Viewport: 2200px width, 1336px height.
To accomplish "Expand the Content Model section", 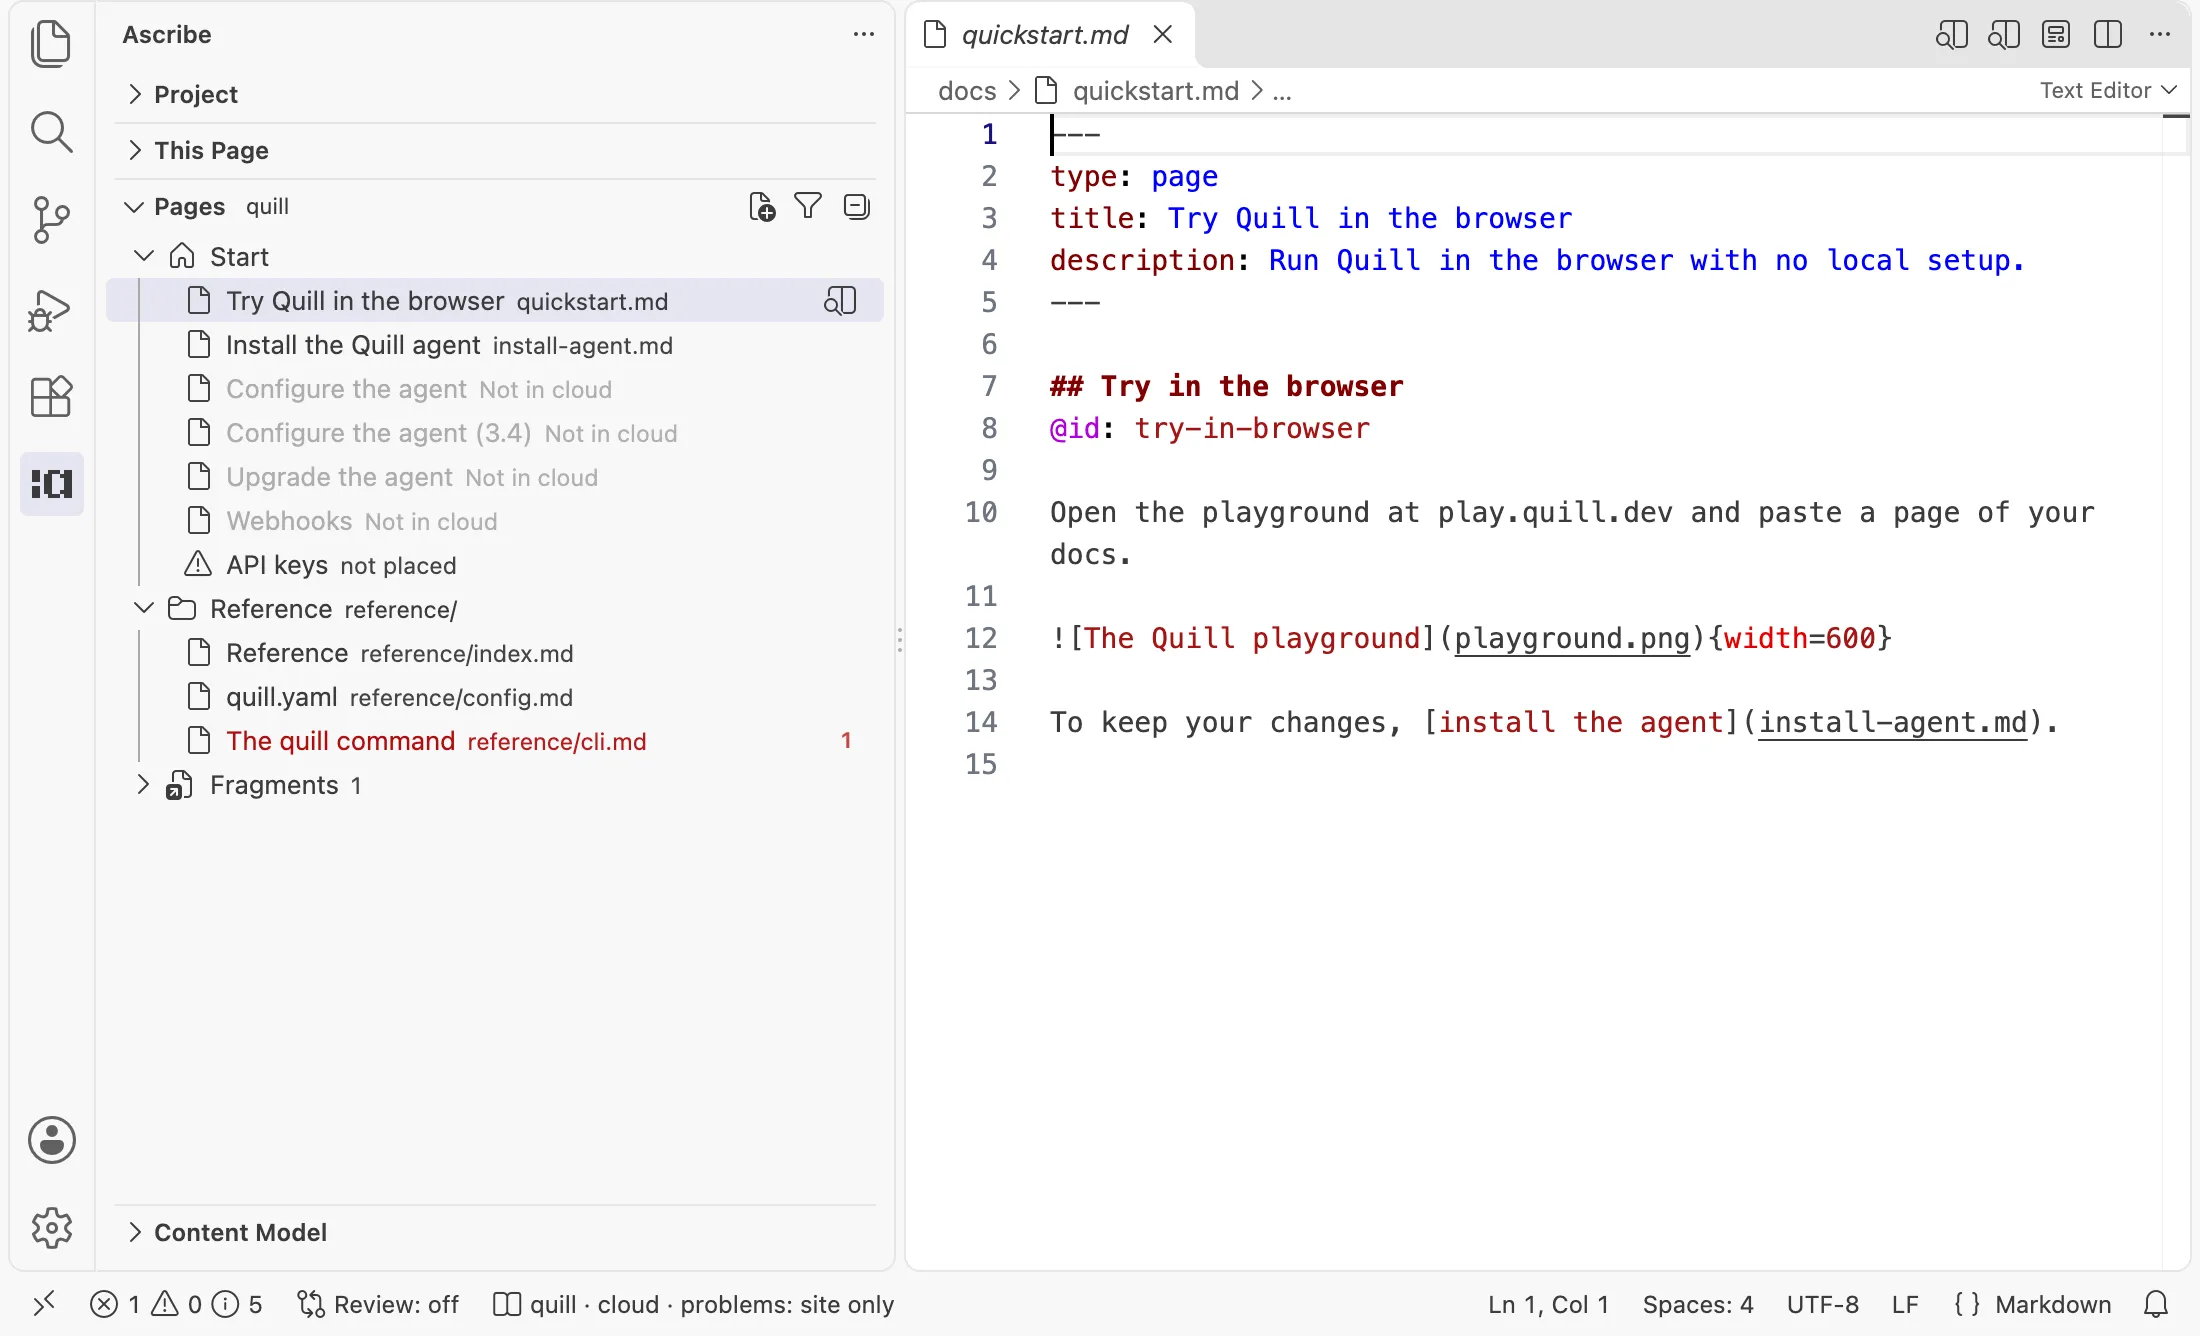I will [495, 1232].
